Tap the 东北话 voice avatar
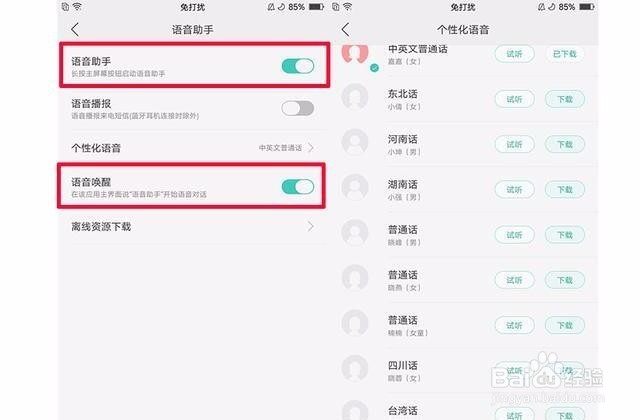Image resolution: width=640 pixels, height=420 pixels. 355,97
